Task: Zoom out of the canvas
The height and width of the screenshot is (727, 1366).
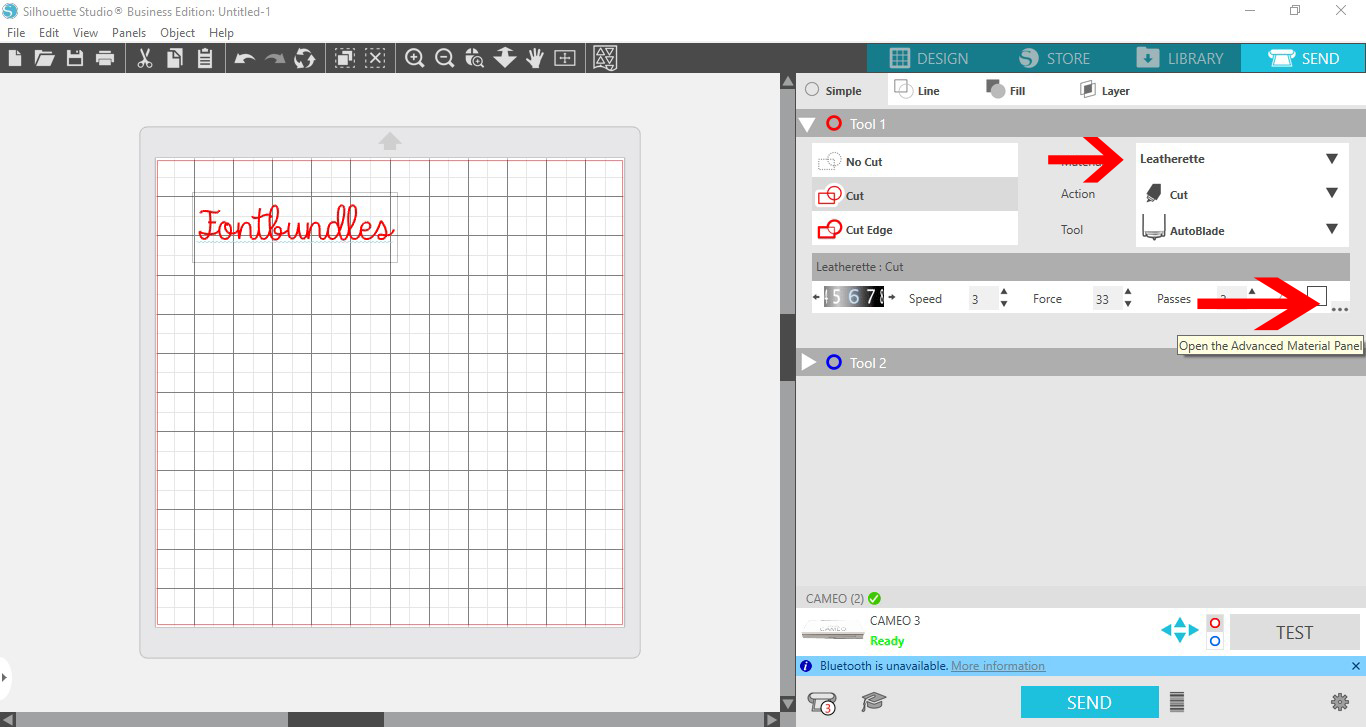Action: [445, 58]
